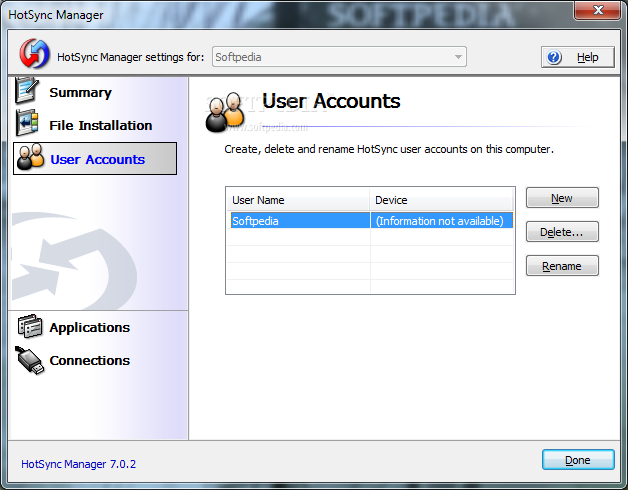Screen dimensions: 628x490
Task: Select the User Accounts section label
Action: 97,159
